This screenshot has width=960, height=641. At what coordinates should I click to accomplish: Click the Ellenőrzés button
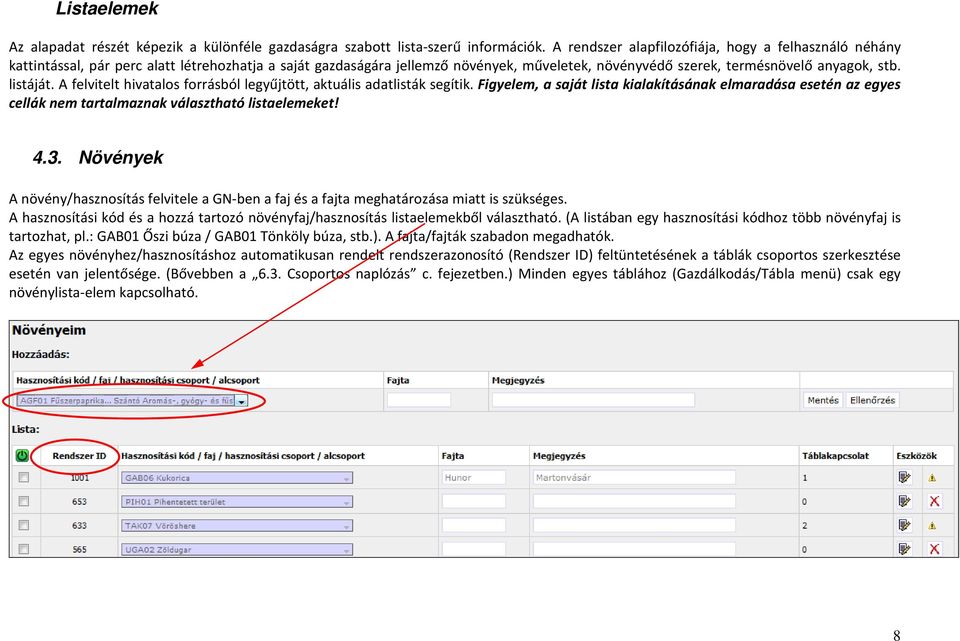pyautogui.click(x=872, y=400)
